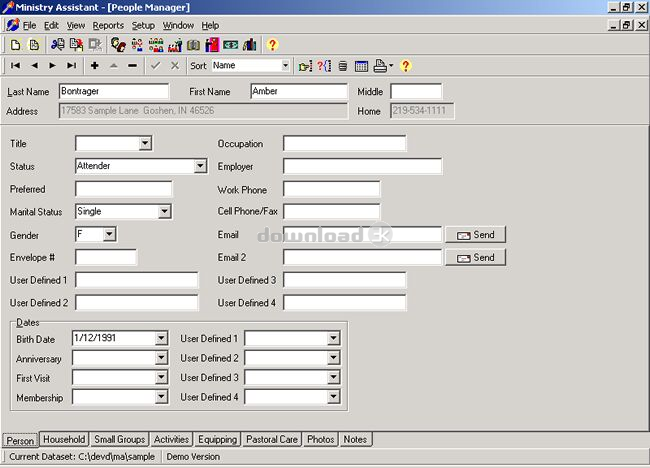Open the Edit menu

point(51,26)
